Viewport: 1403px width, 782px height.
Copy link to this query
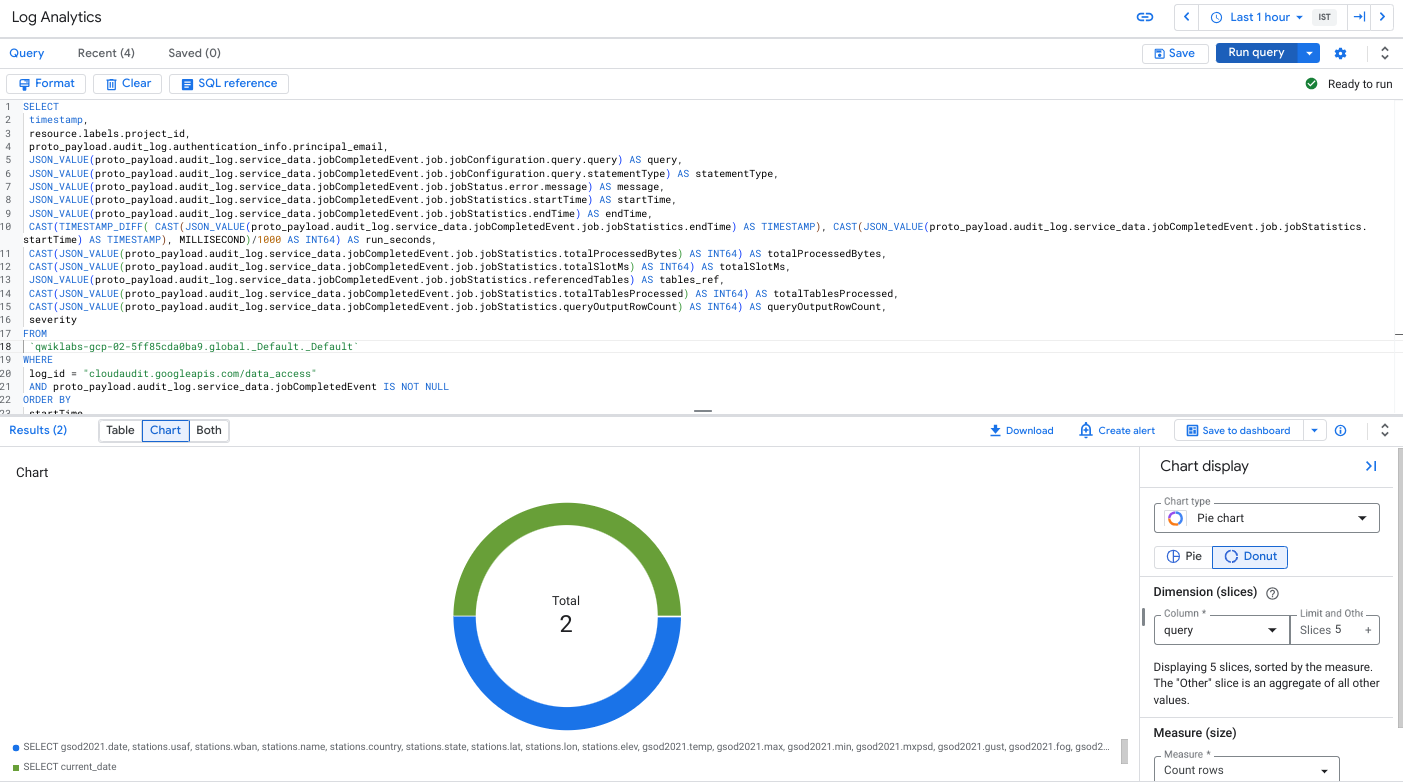pyautogui.click(x=1145, y=17)
